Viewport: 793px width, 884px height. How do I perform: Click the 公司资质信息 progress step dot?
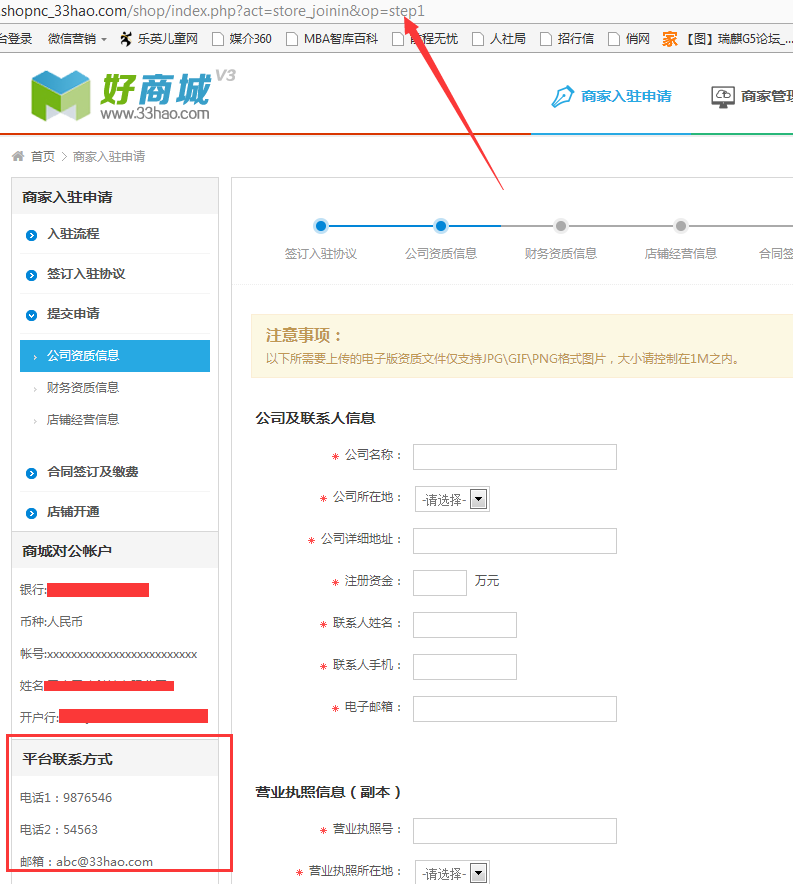441,226
